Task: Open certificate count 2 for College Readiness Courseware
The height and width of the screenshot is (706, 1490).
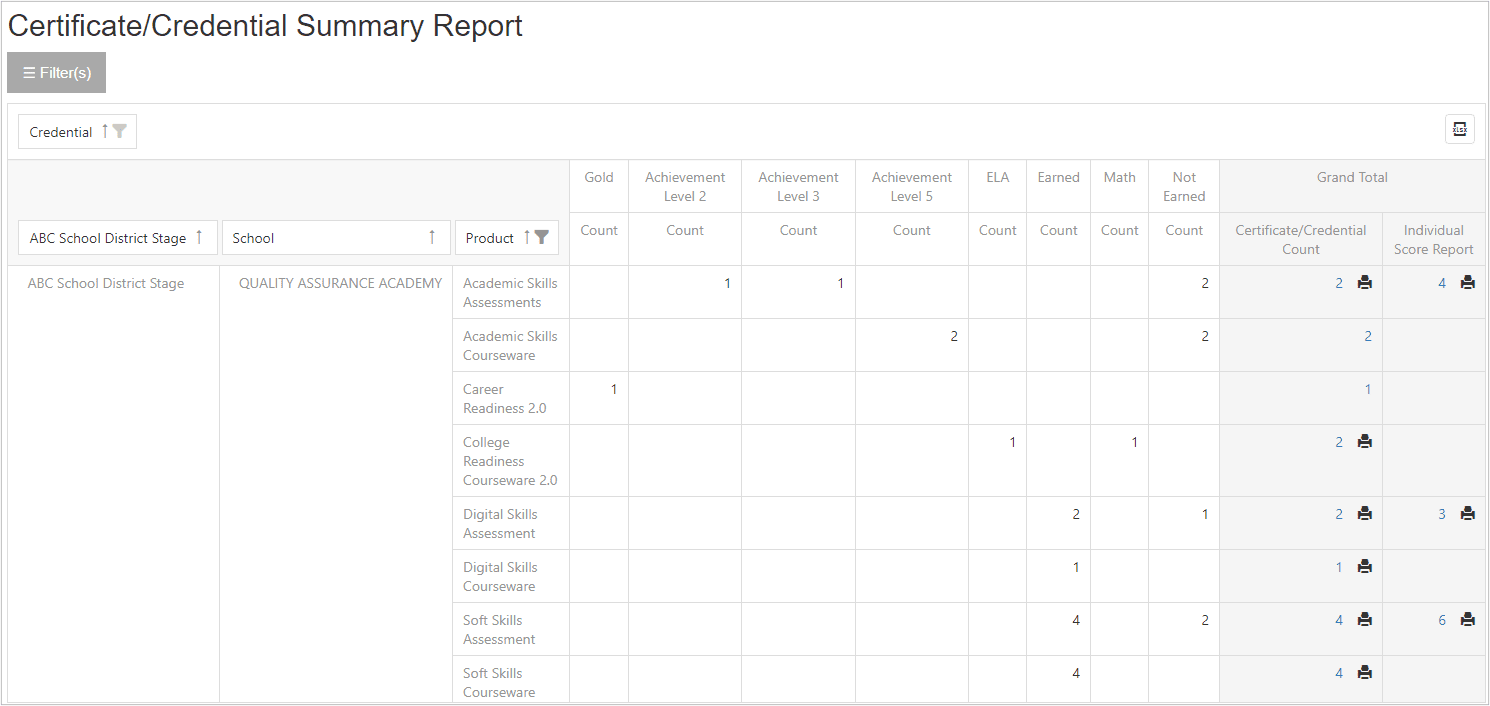Action: (1339, 442)
